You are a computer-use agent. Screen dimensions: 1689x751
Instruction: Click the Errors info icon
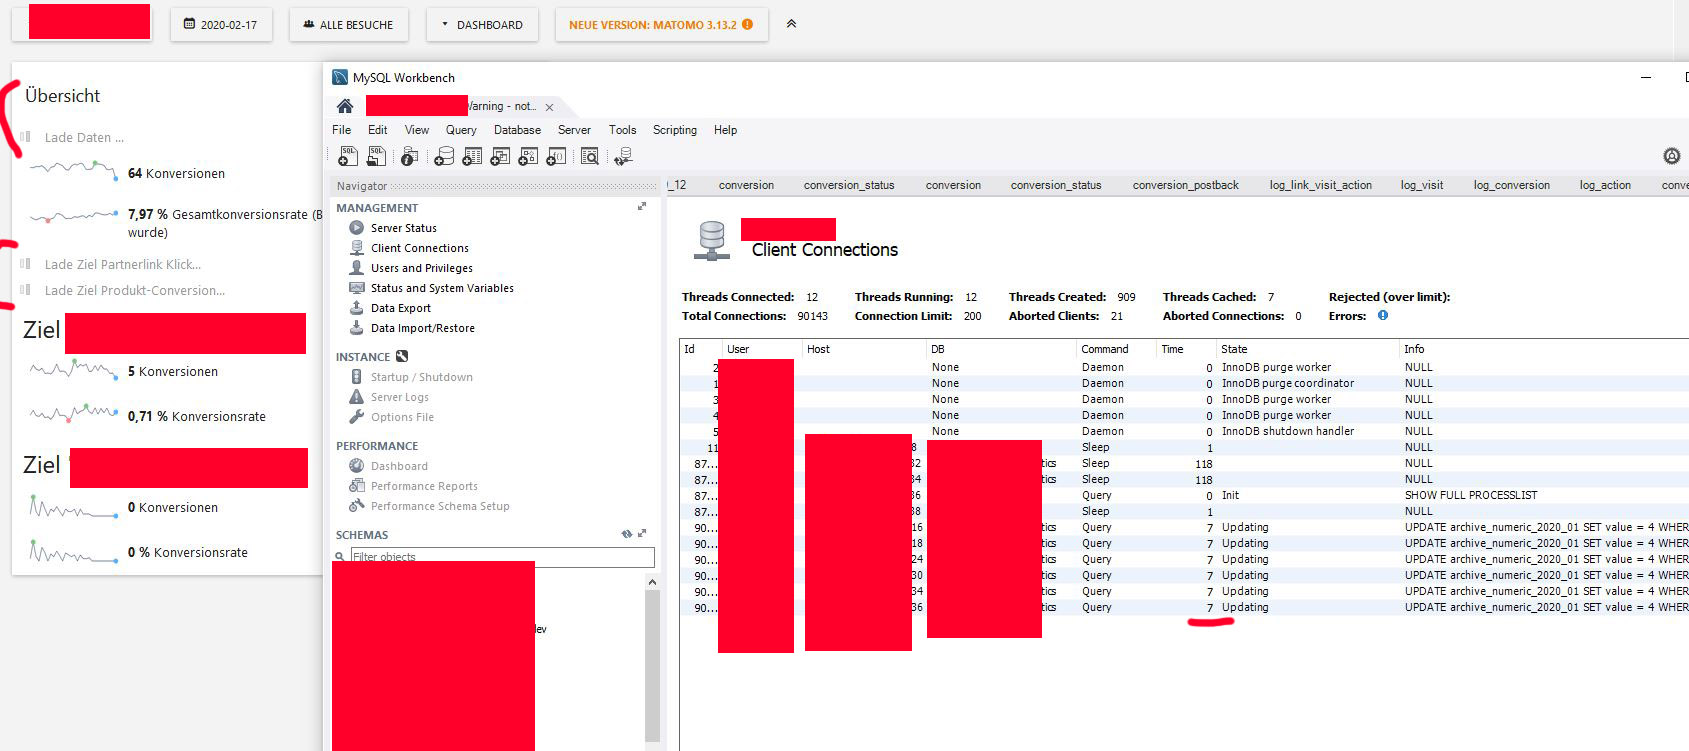1383,315
